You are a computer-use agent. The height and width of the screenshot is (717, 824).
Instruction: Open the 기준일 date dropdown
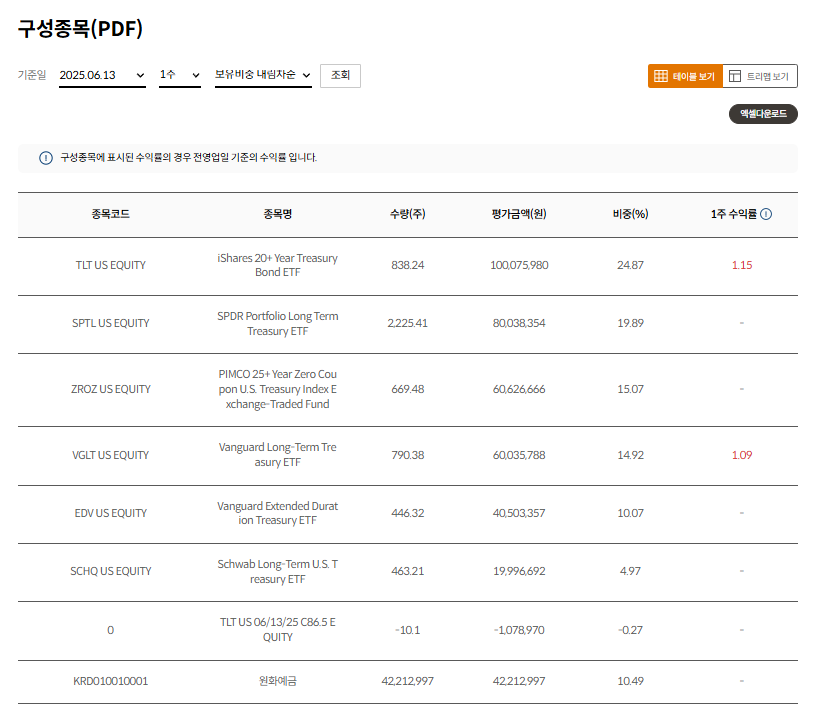100,75
